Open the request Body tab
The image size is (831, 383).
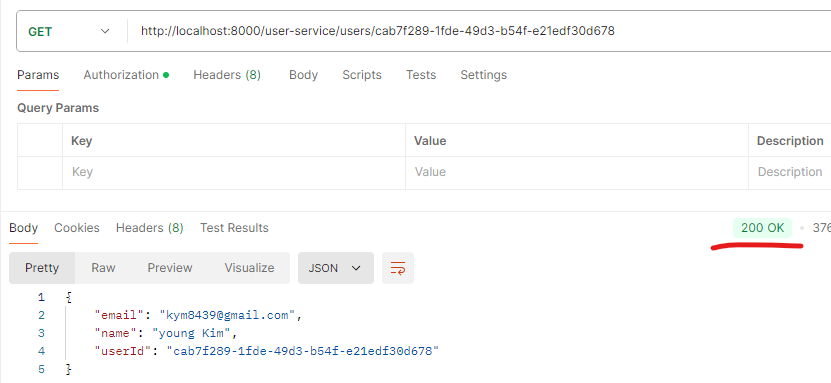303,75
